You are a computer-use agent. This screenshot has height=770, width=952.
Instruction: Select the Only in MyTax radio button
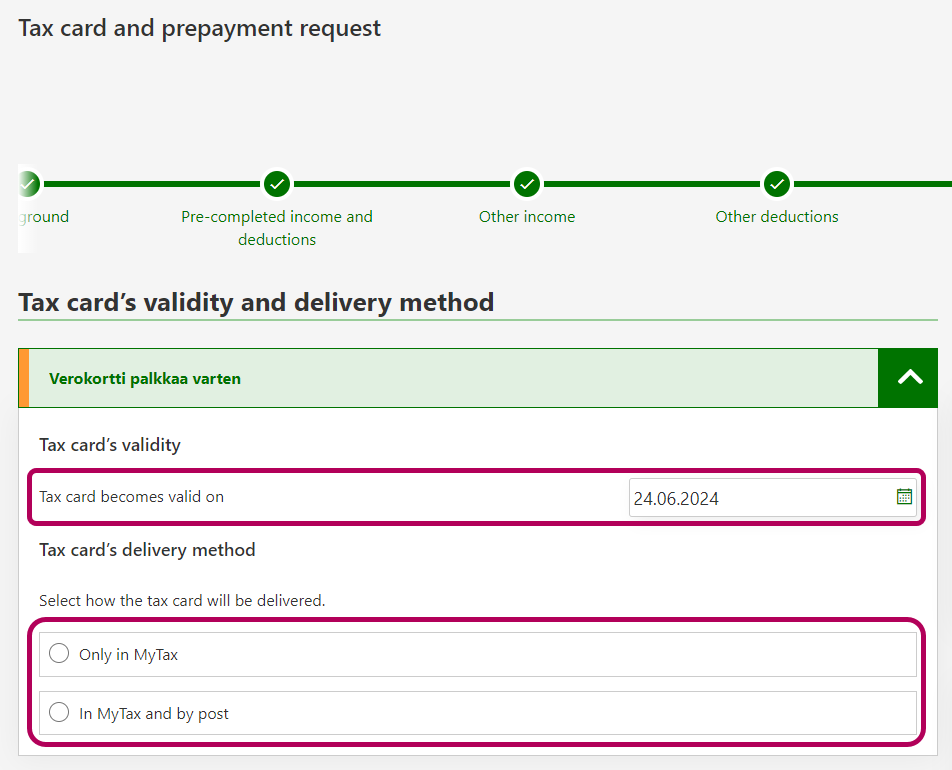tap(60, 654)
